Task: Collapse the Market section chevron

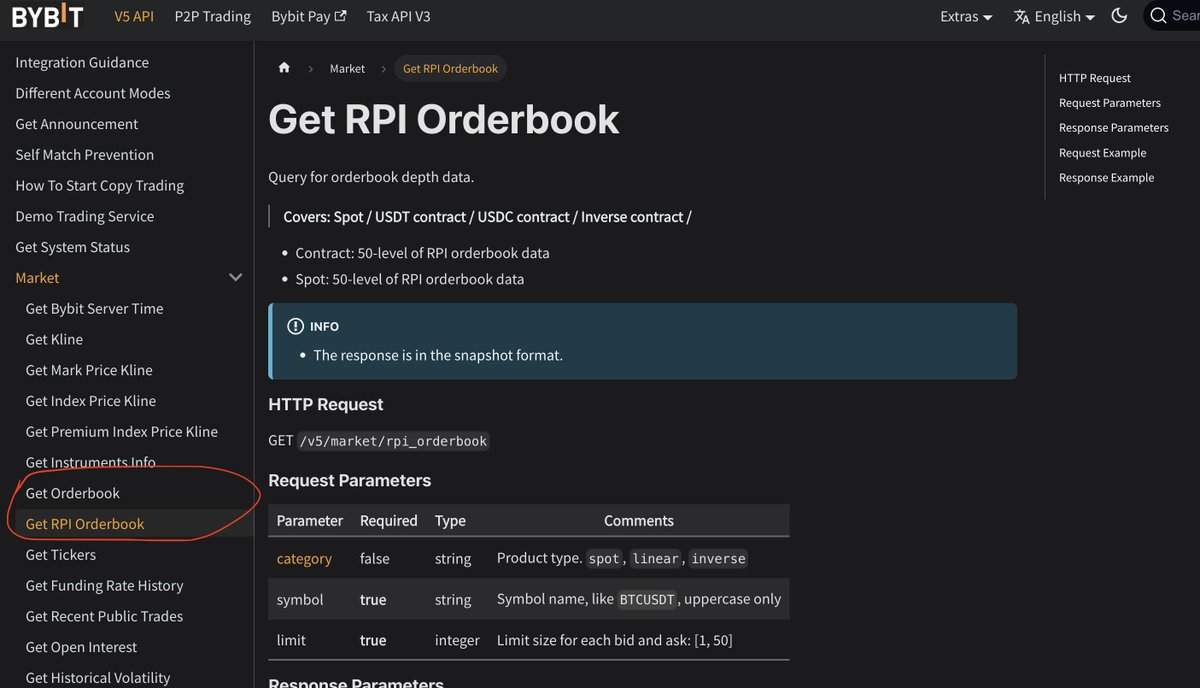Action: [236, 277]
